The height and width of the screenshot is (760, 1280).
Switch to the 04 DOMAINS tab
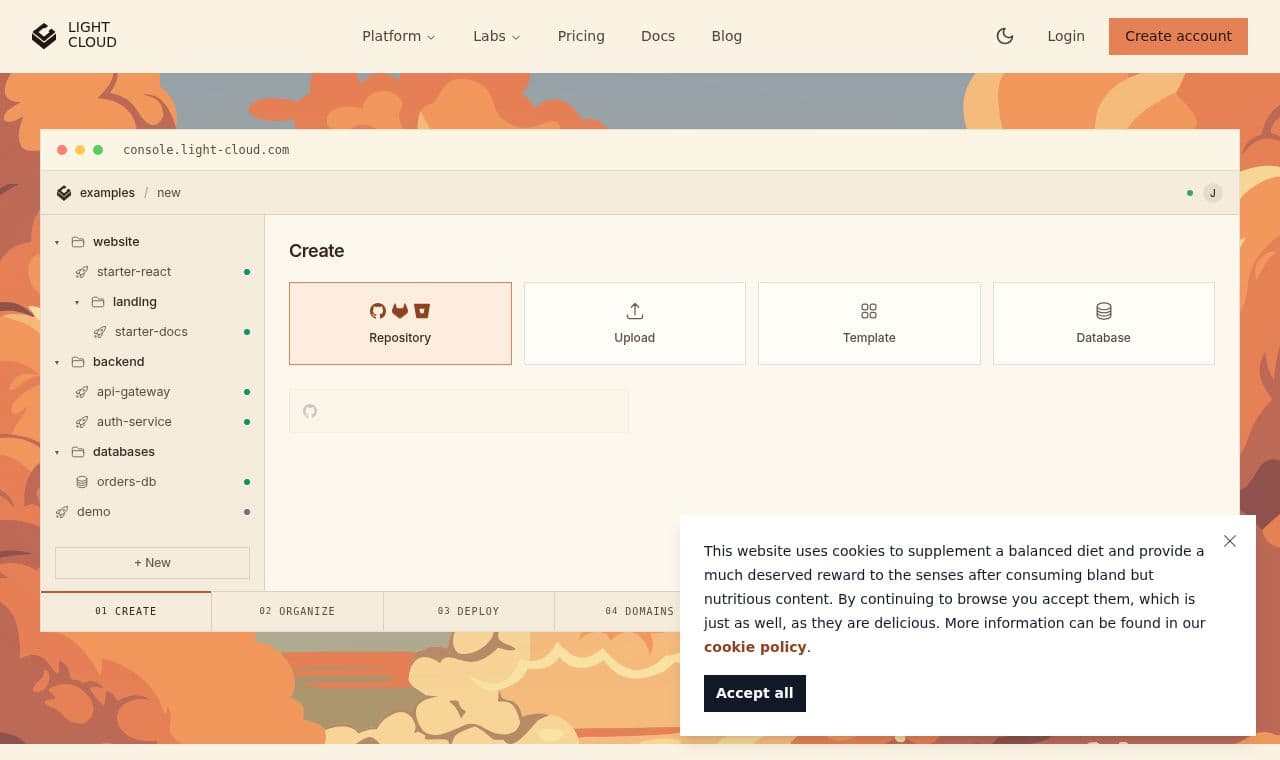639,611
